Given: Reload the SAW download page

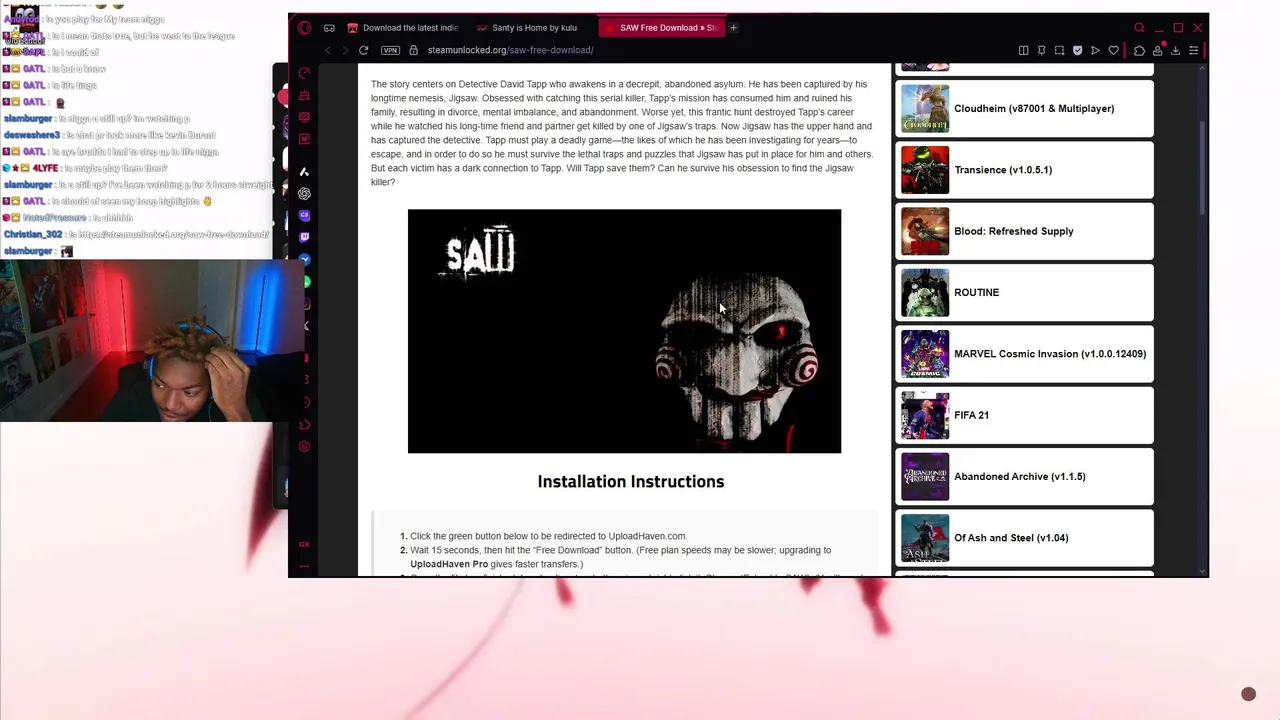Looking at the screenshot, I should 364,50.
